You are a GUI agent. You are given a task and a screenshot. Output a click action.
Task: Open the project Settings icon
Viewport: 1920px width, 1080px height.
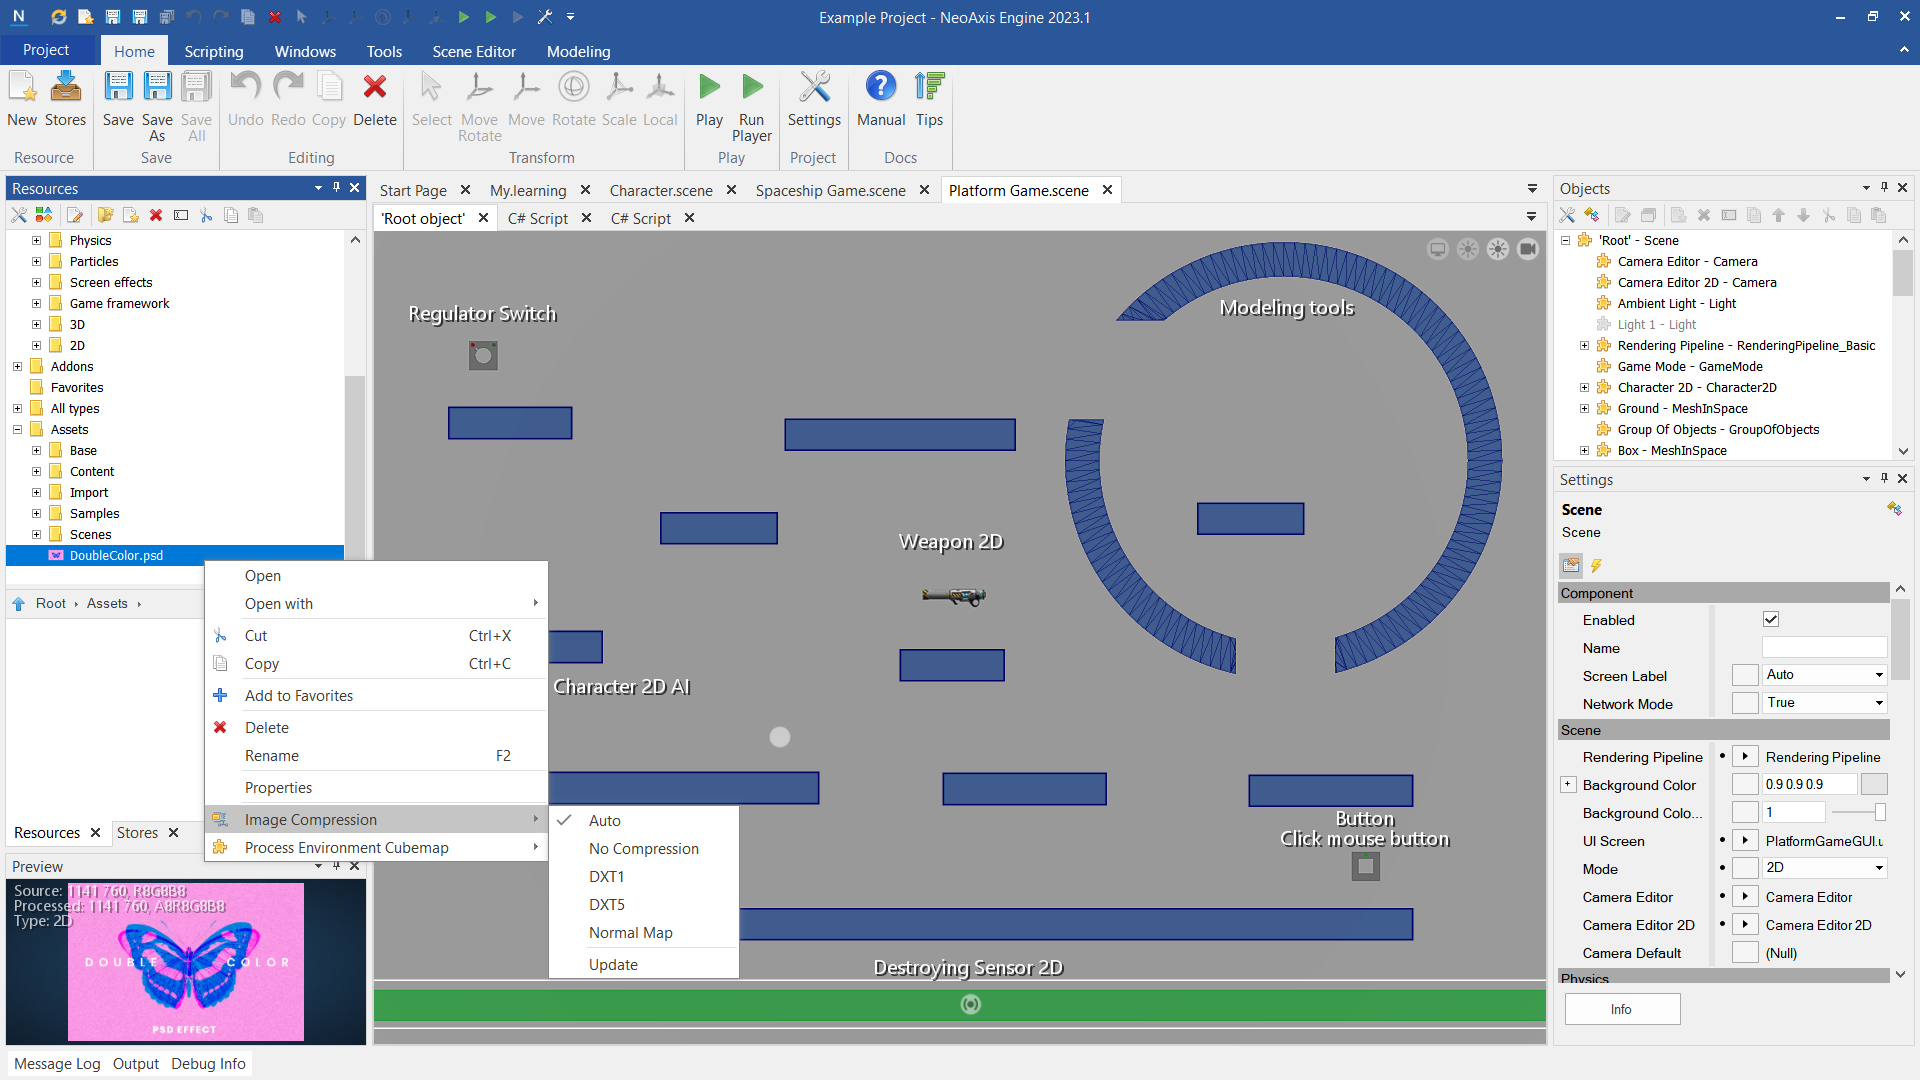coord(814,99)
